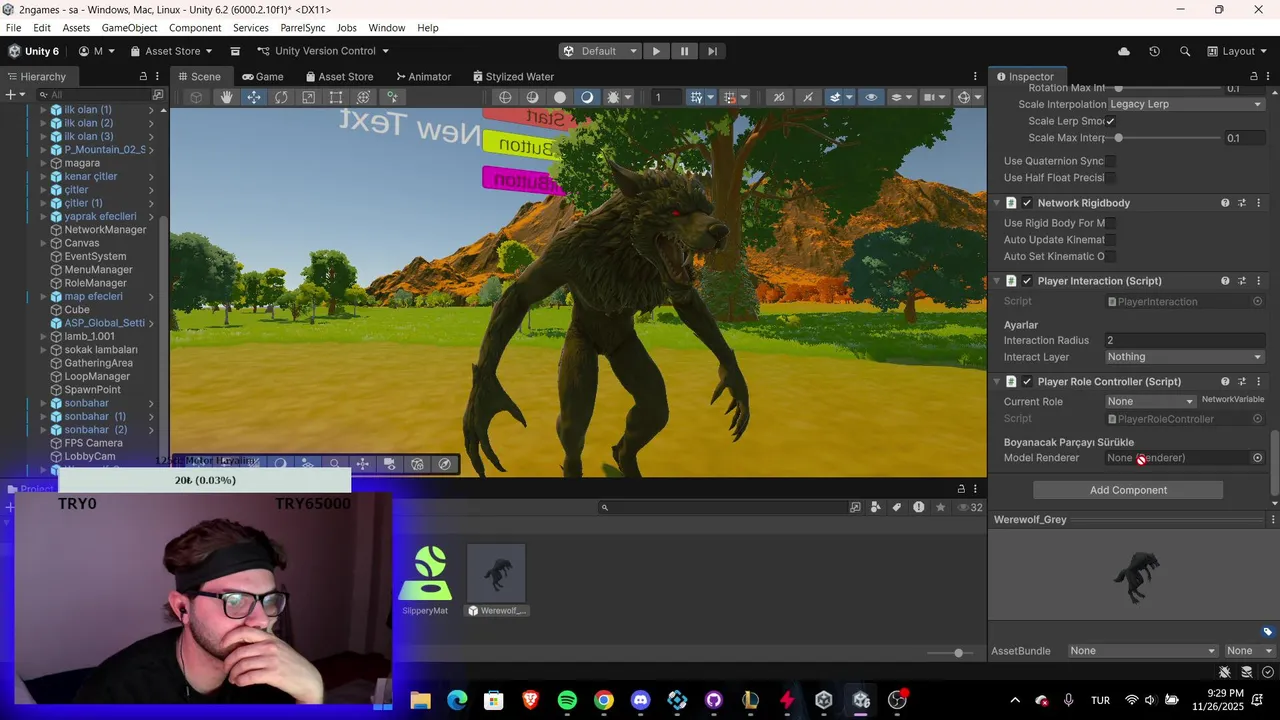Open Player Role Controller more options menu
This screenshot has width=1280, height=720.
pyautogui.click(x=1259, y=381)
